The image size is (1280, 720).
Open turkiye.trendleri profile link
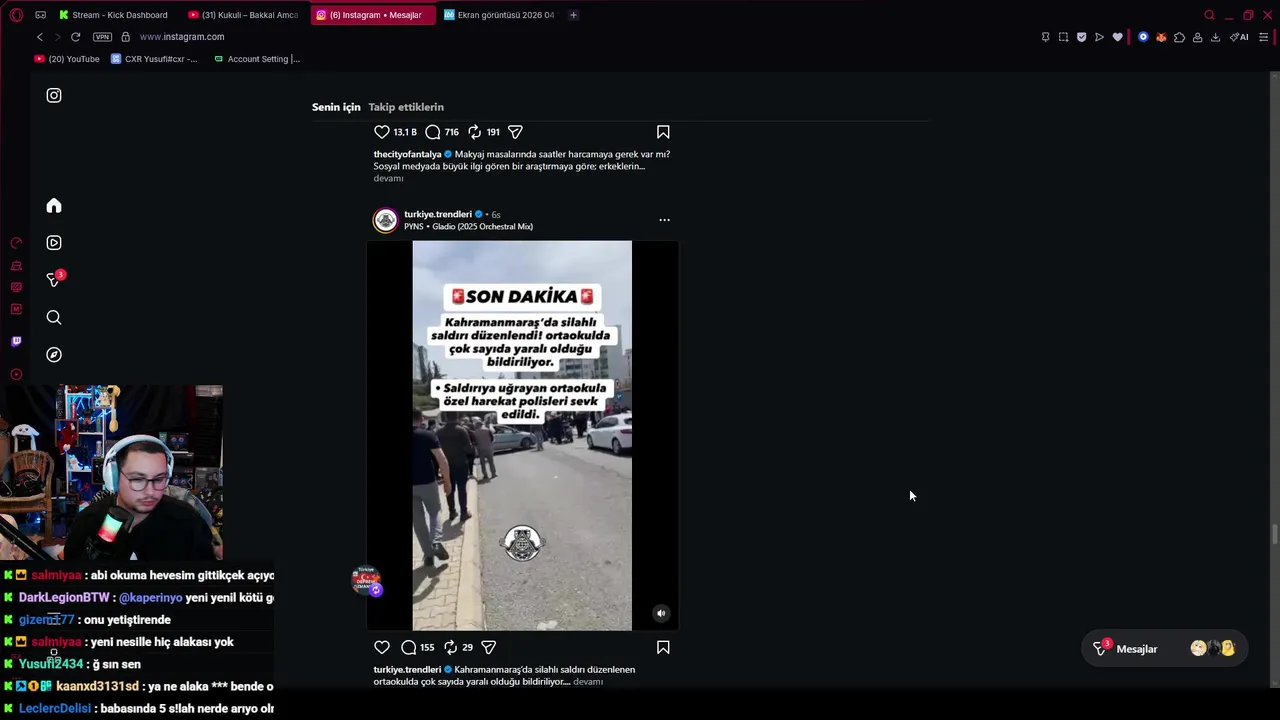click(x=438, y=214)
